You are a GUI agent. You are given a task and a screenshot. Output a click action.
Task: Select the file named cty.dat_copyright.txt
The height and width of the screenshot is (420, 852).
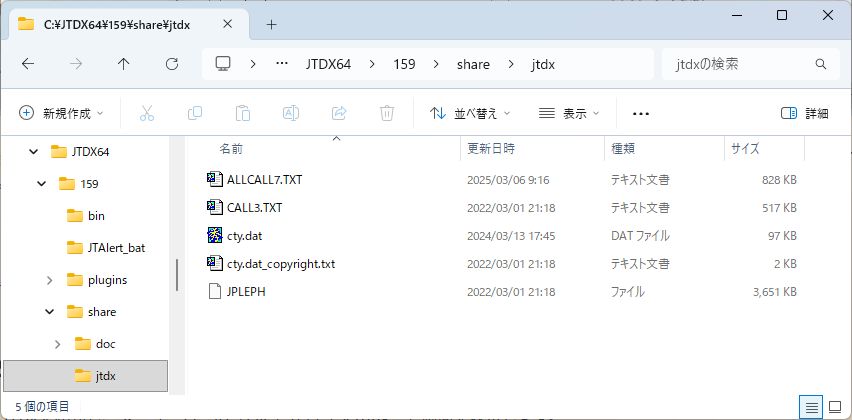[281, 265]
